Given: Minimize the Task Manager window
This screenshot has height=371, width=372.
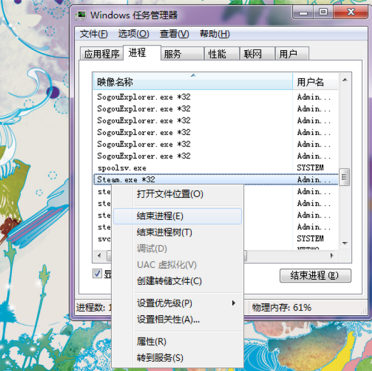Looking at the screenshot, I should (302, 12).
